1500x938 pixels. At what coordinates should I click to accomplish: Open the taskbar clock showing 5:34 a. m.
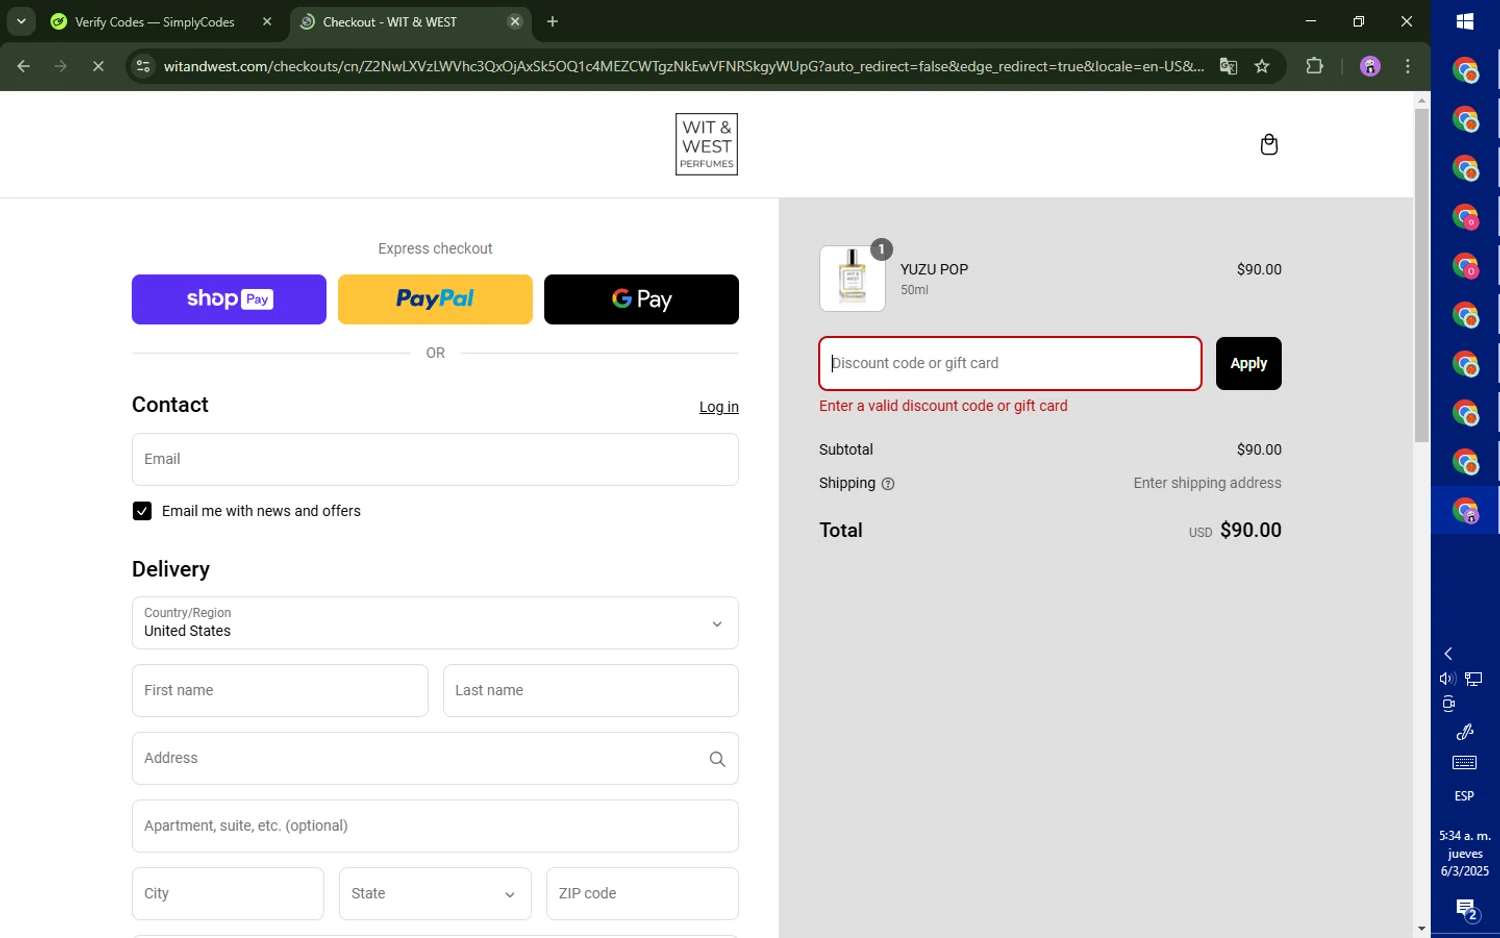(1465, 853)
